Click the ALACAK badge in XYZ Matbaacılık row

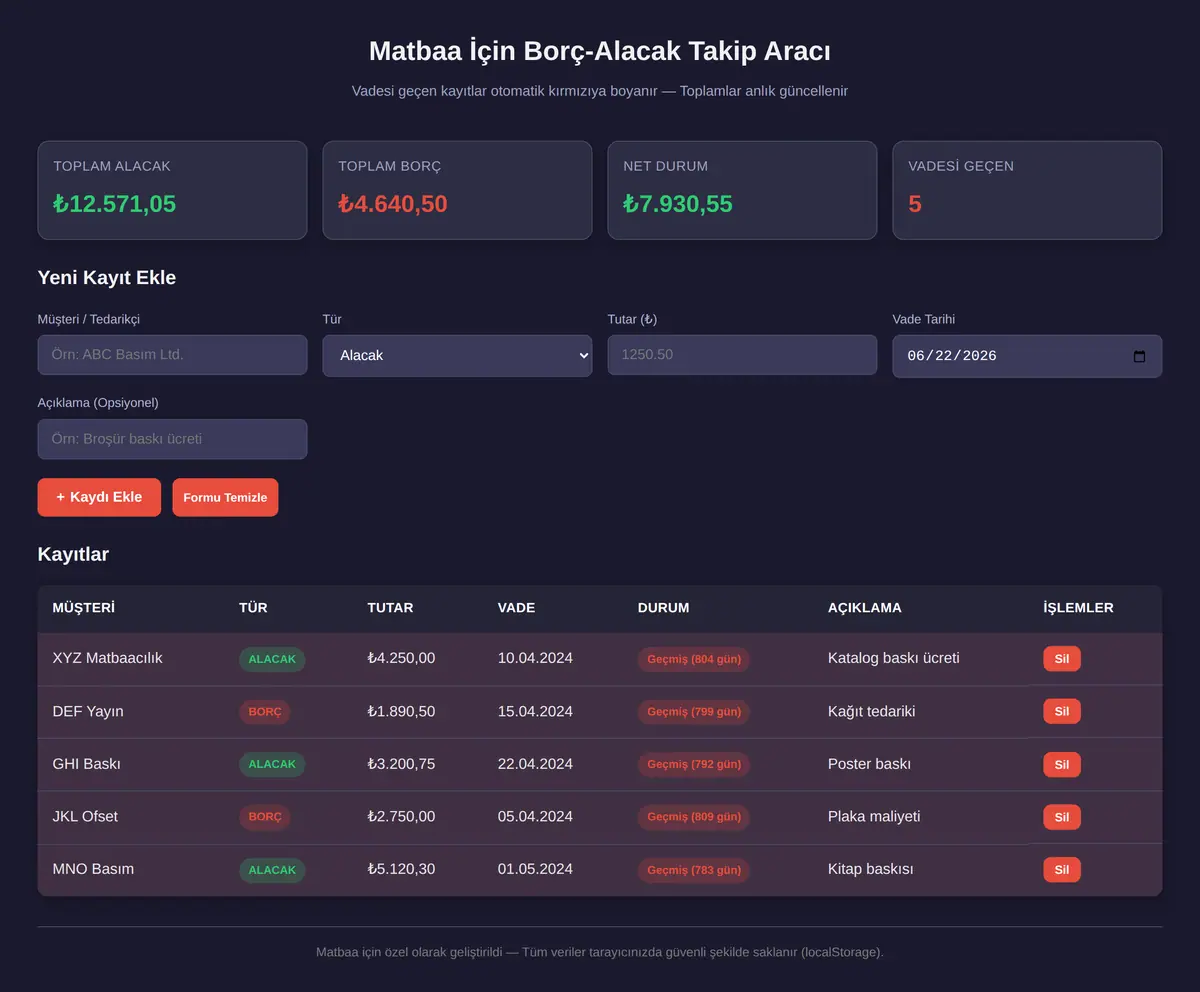tap(272, 659)
